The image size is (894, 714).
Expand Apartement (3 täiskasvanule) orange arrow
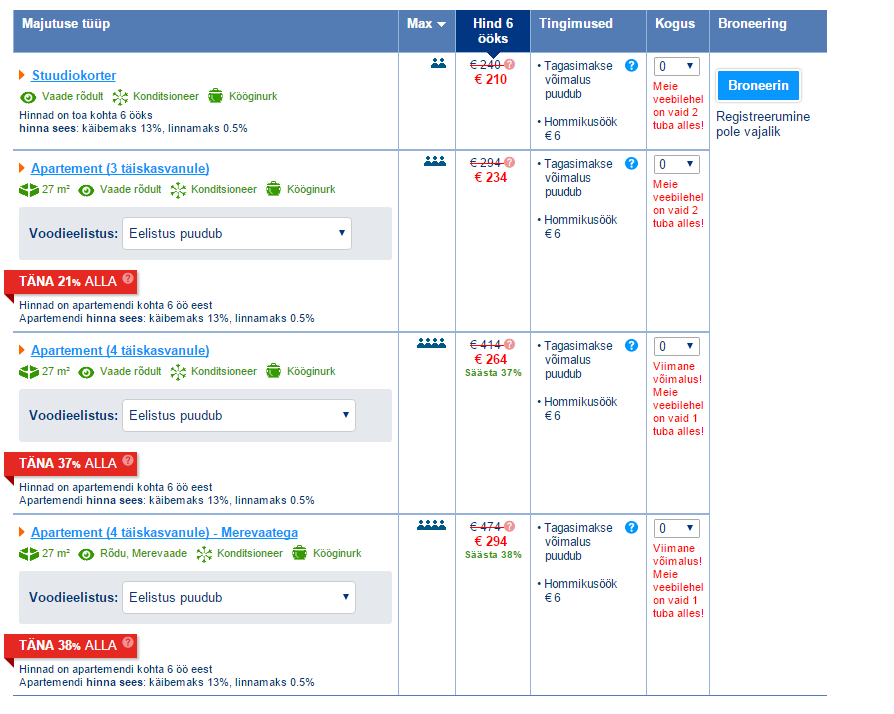coord(22,168)
